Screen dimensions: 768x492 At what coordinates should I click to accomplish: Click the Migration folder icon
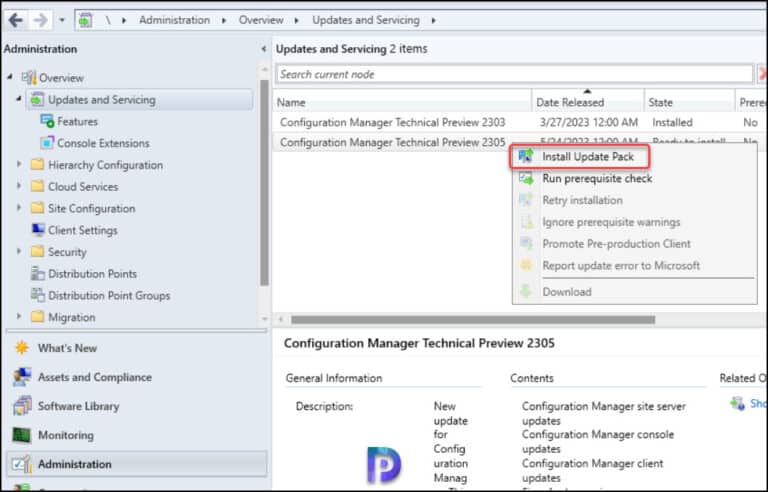(37, 317)
